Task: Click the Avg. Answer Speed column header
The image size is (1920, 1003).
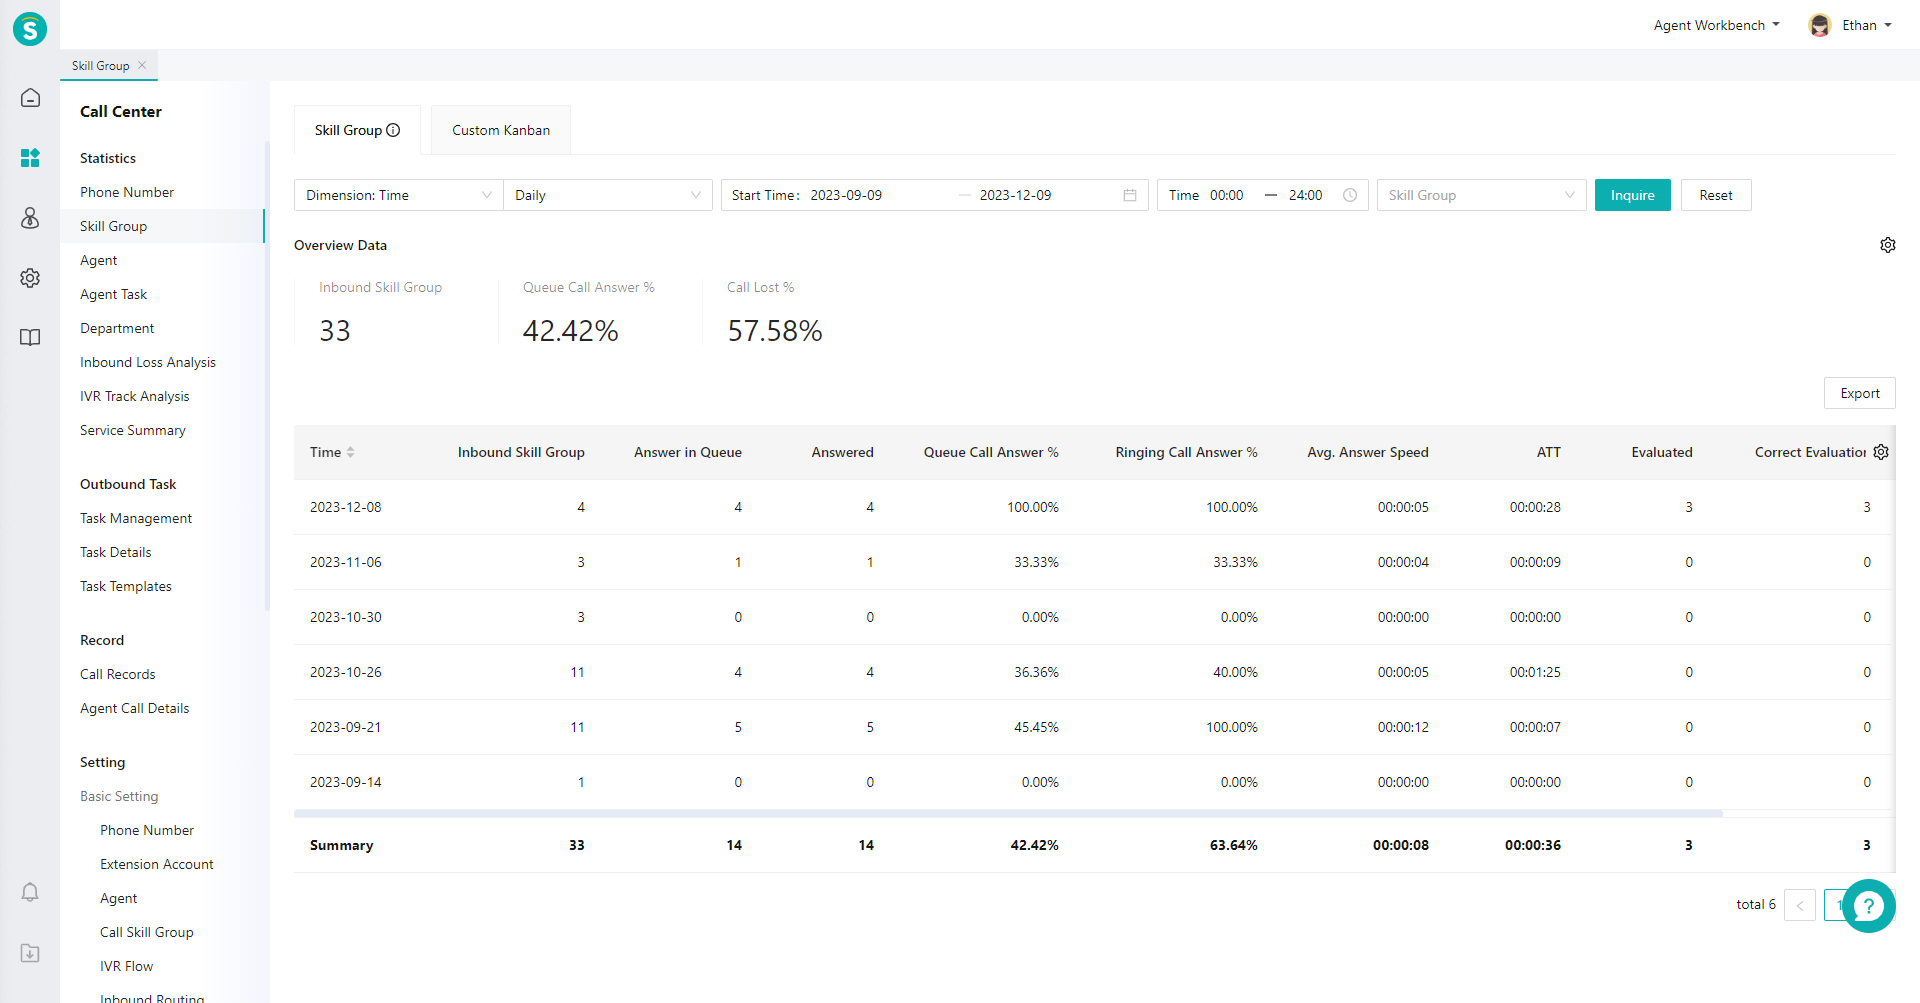Action: 1368,452
